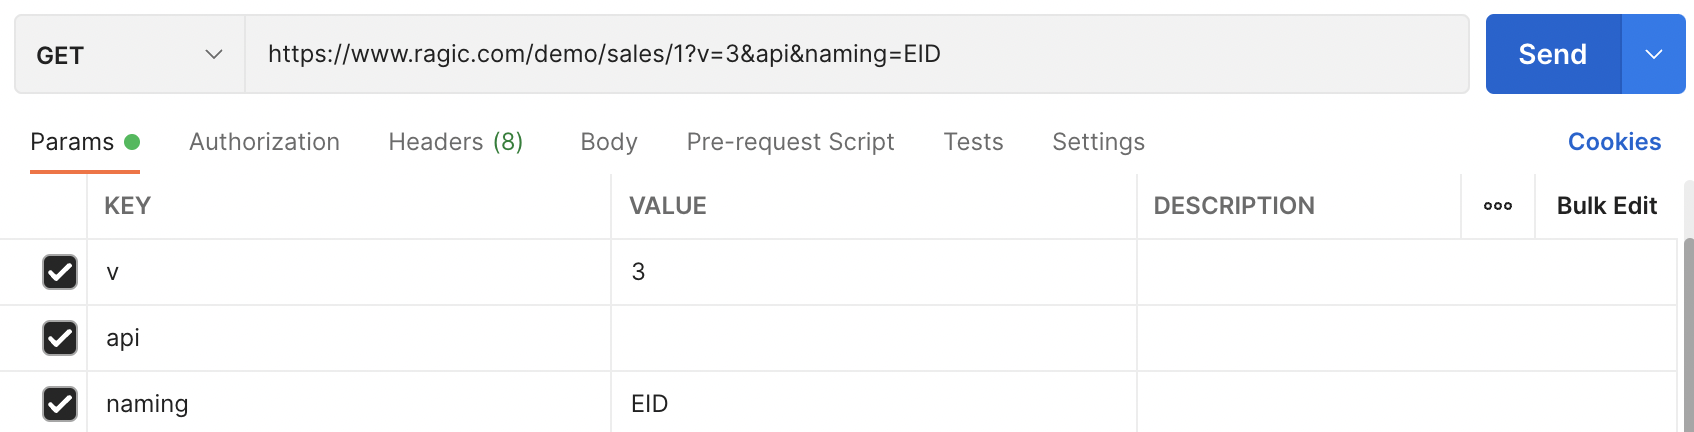The width and height of the screenshot is (1694, 432).
Task: Toggle the 'naming' parameter checkbox
Action: (x=60, y=404)
